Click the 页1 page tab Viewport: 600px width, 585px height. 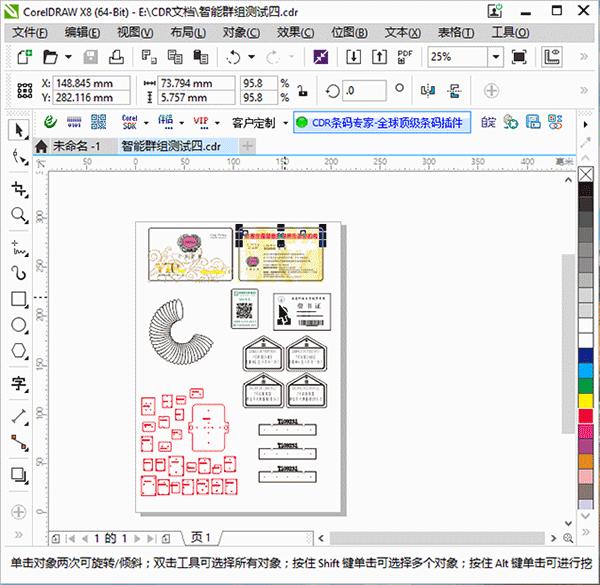pyautogui.click(x=201, y=538)
